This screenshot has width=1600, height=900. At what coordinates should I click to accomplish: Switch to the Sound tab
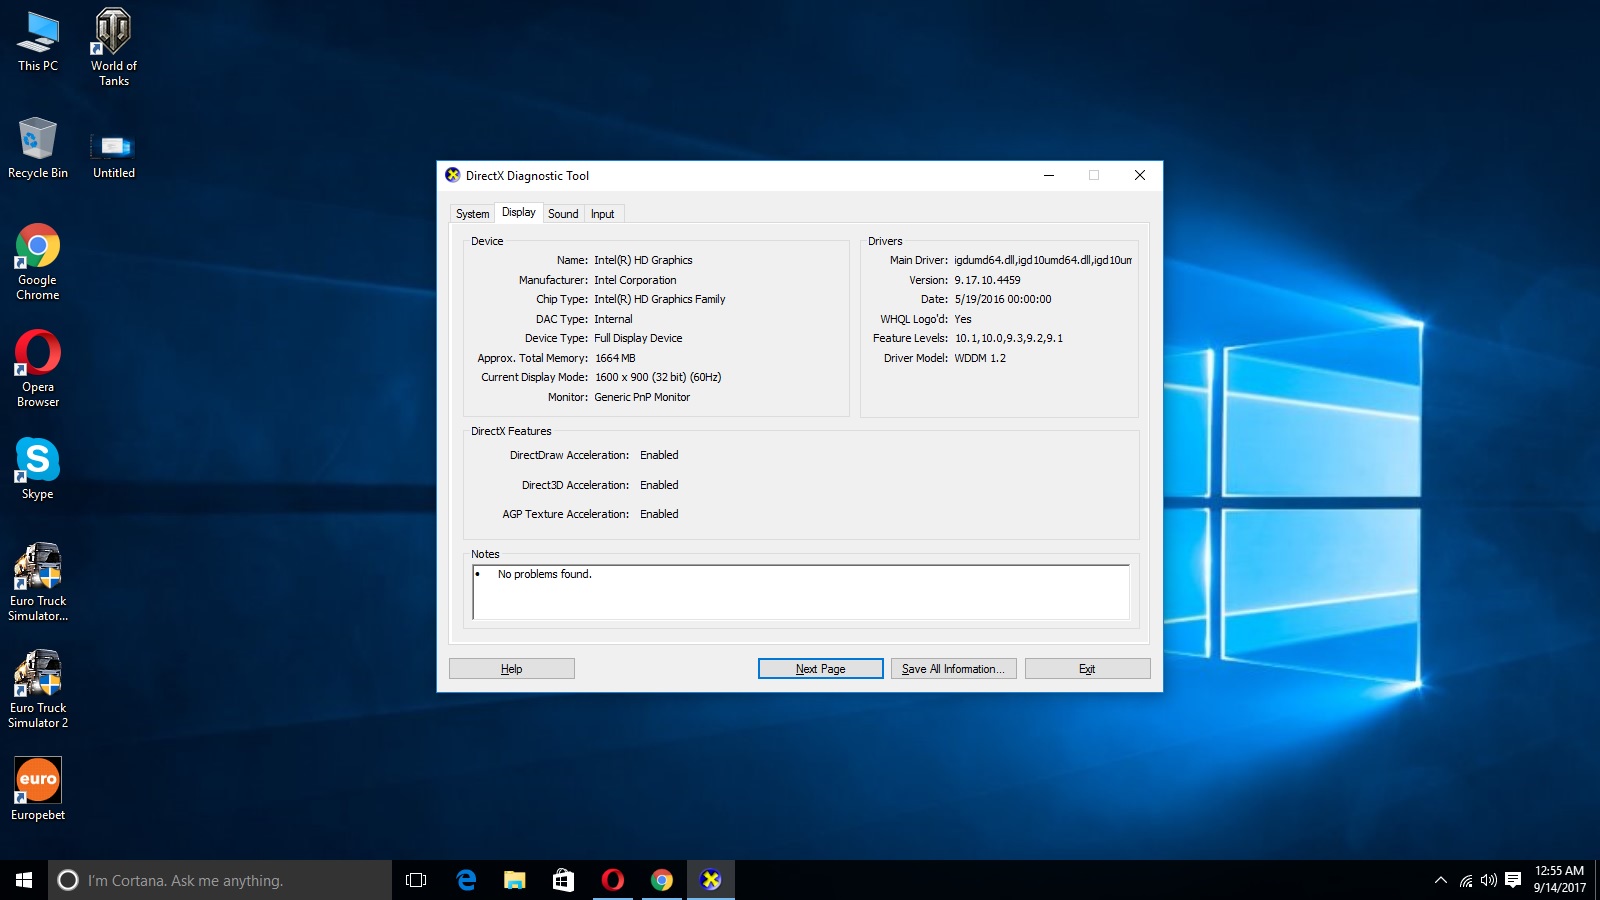(563, 214)
